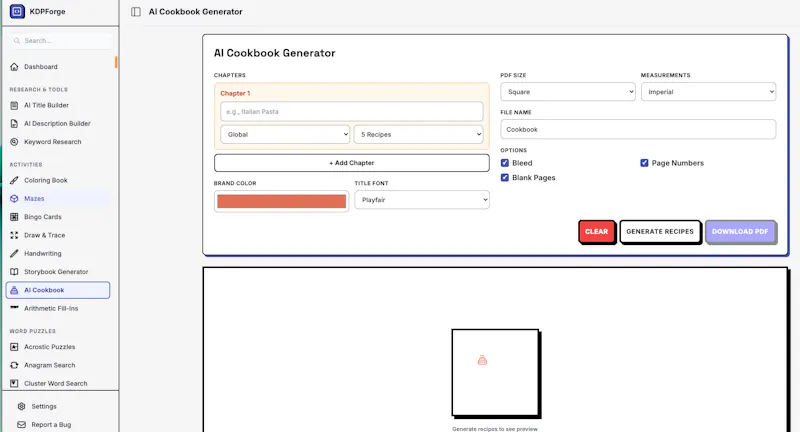Click the Cluster Word Search icon

coord(14,384)
